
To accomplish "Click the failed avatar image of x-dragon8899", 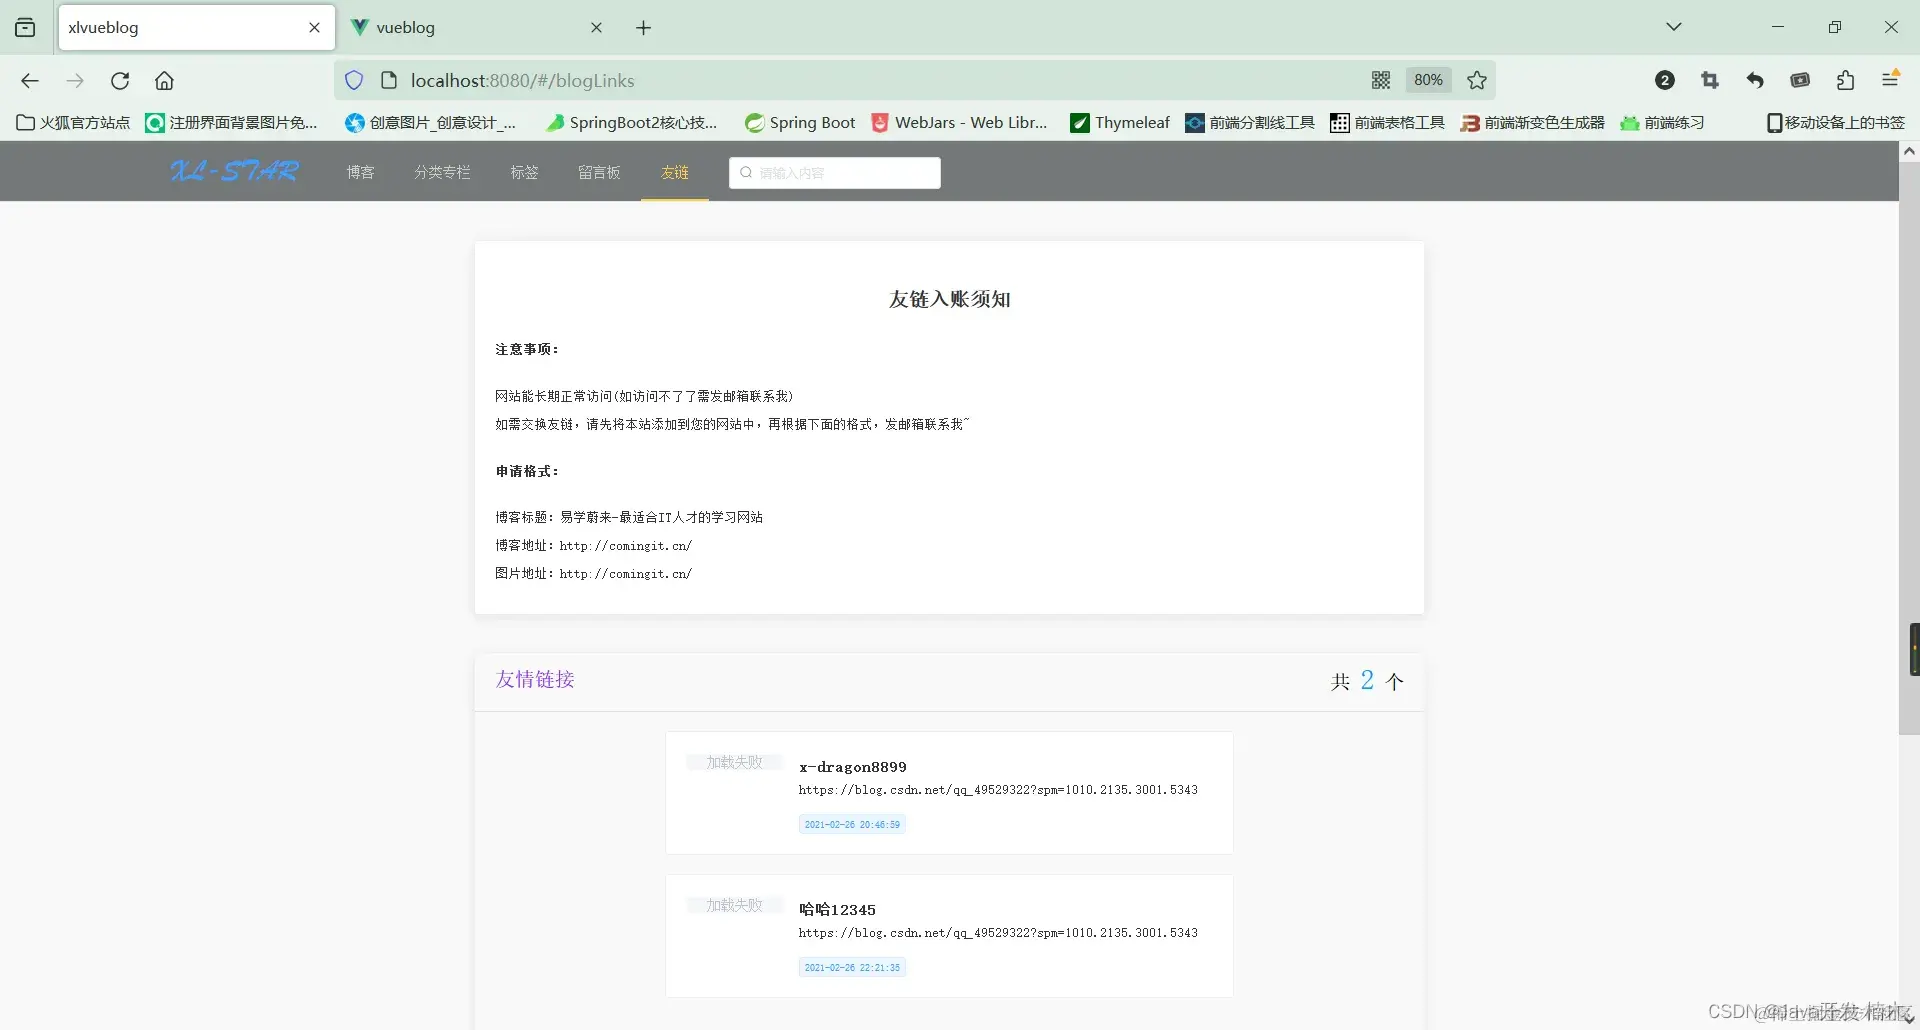I will pyautogui.click(x=734, y=762).
